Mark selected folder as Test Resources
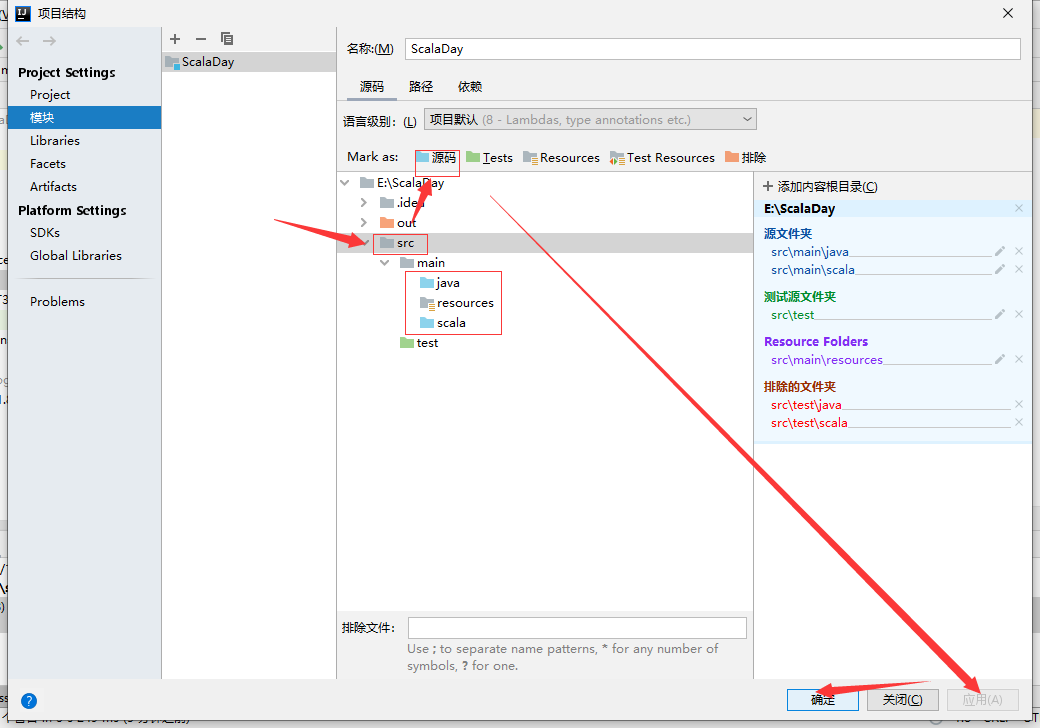This screenshot has height=728, width=1040. 663,158
